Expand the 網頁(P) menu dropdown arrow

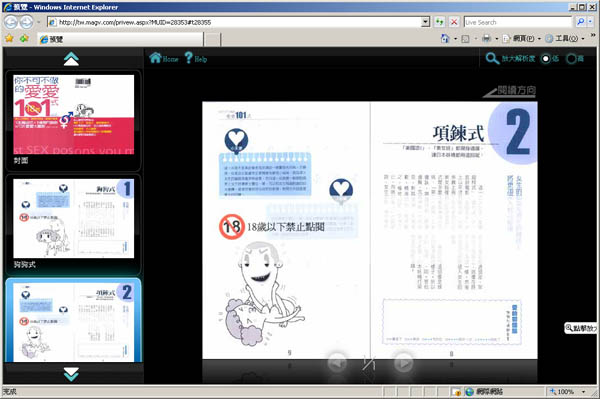(539, 39)
